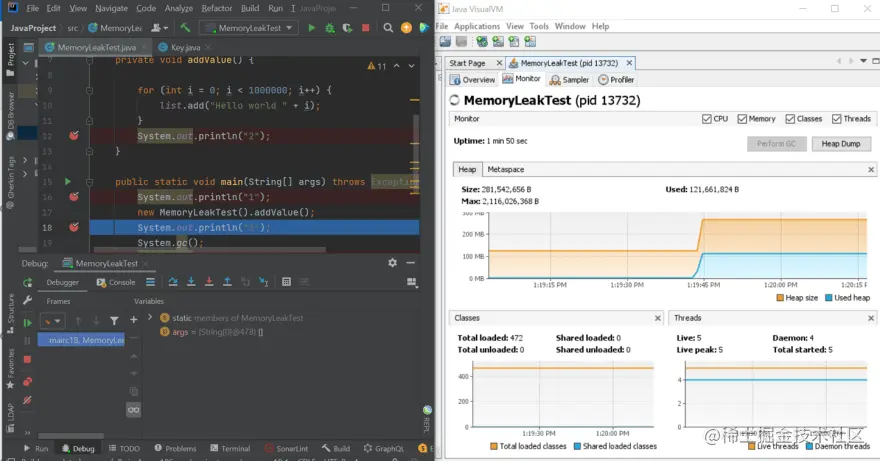Open Search Everywhere with the magnifier icon

click(388, 28)
